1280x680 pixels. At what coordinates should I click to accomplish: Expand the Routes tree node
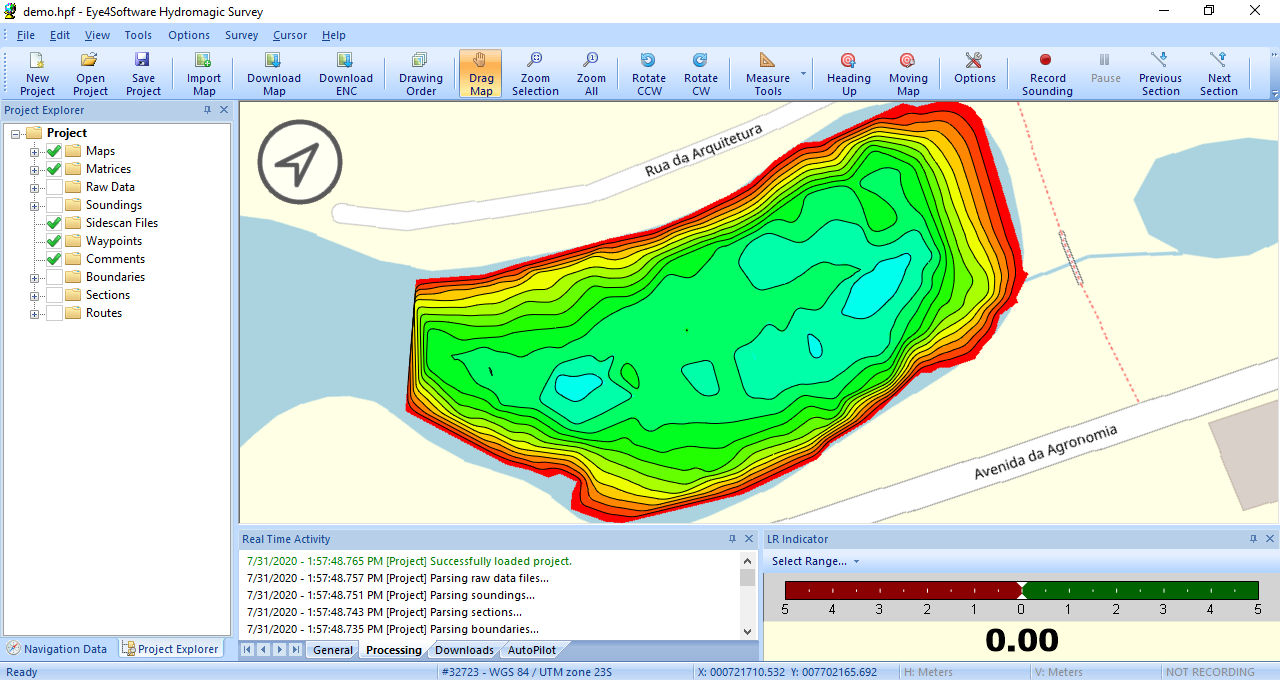click(x=34, y=314)
